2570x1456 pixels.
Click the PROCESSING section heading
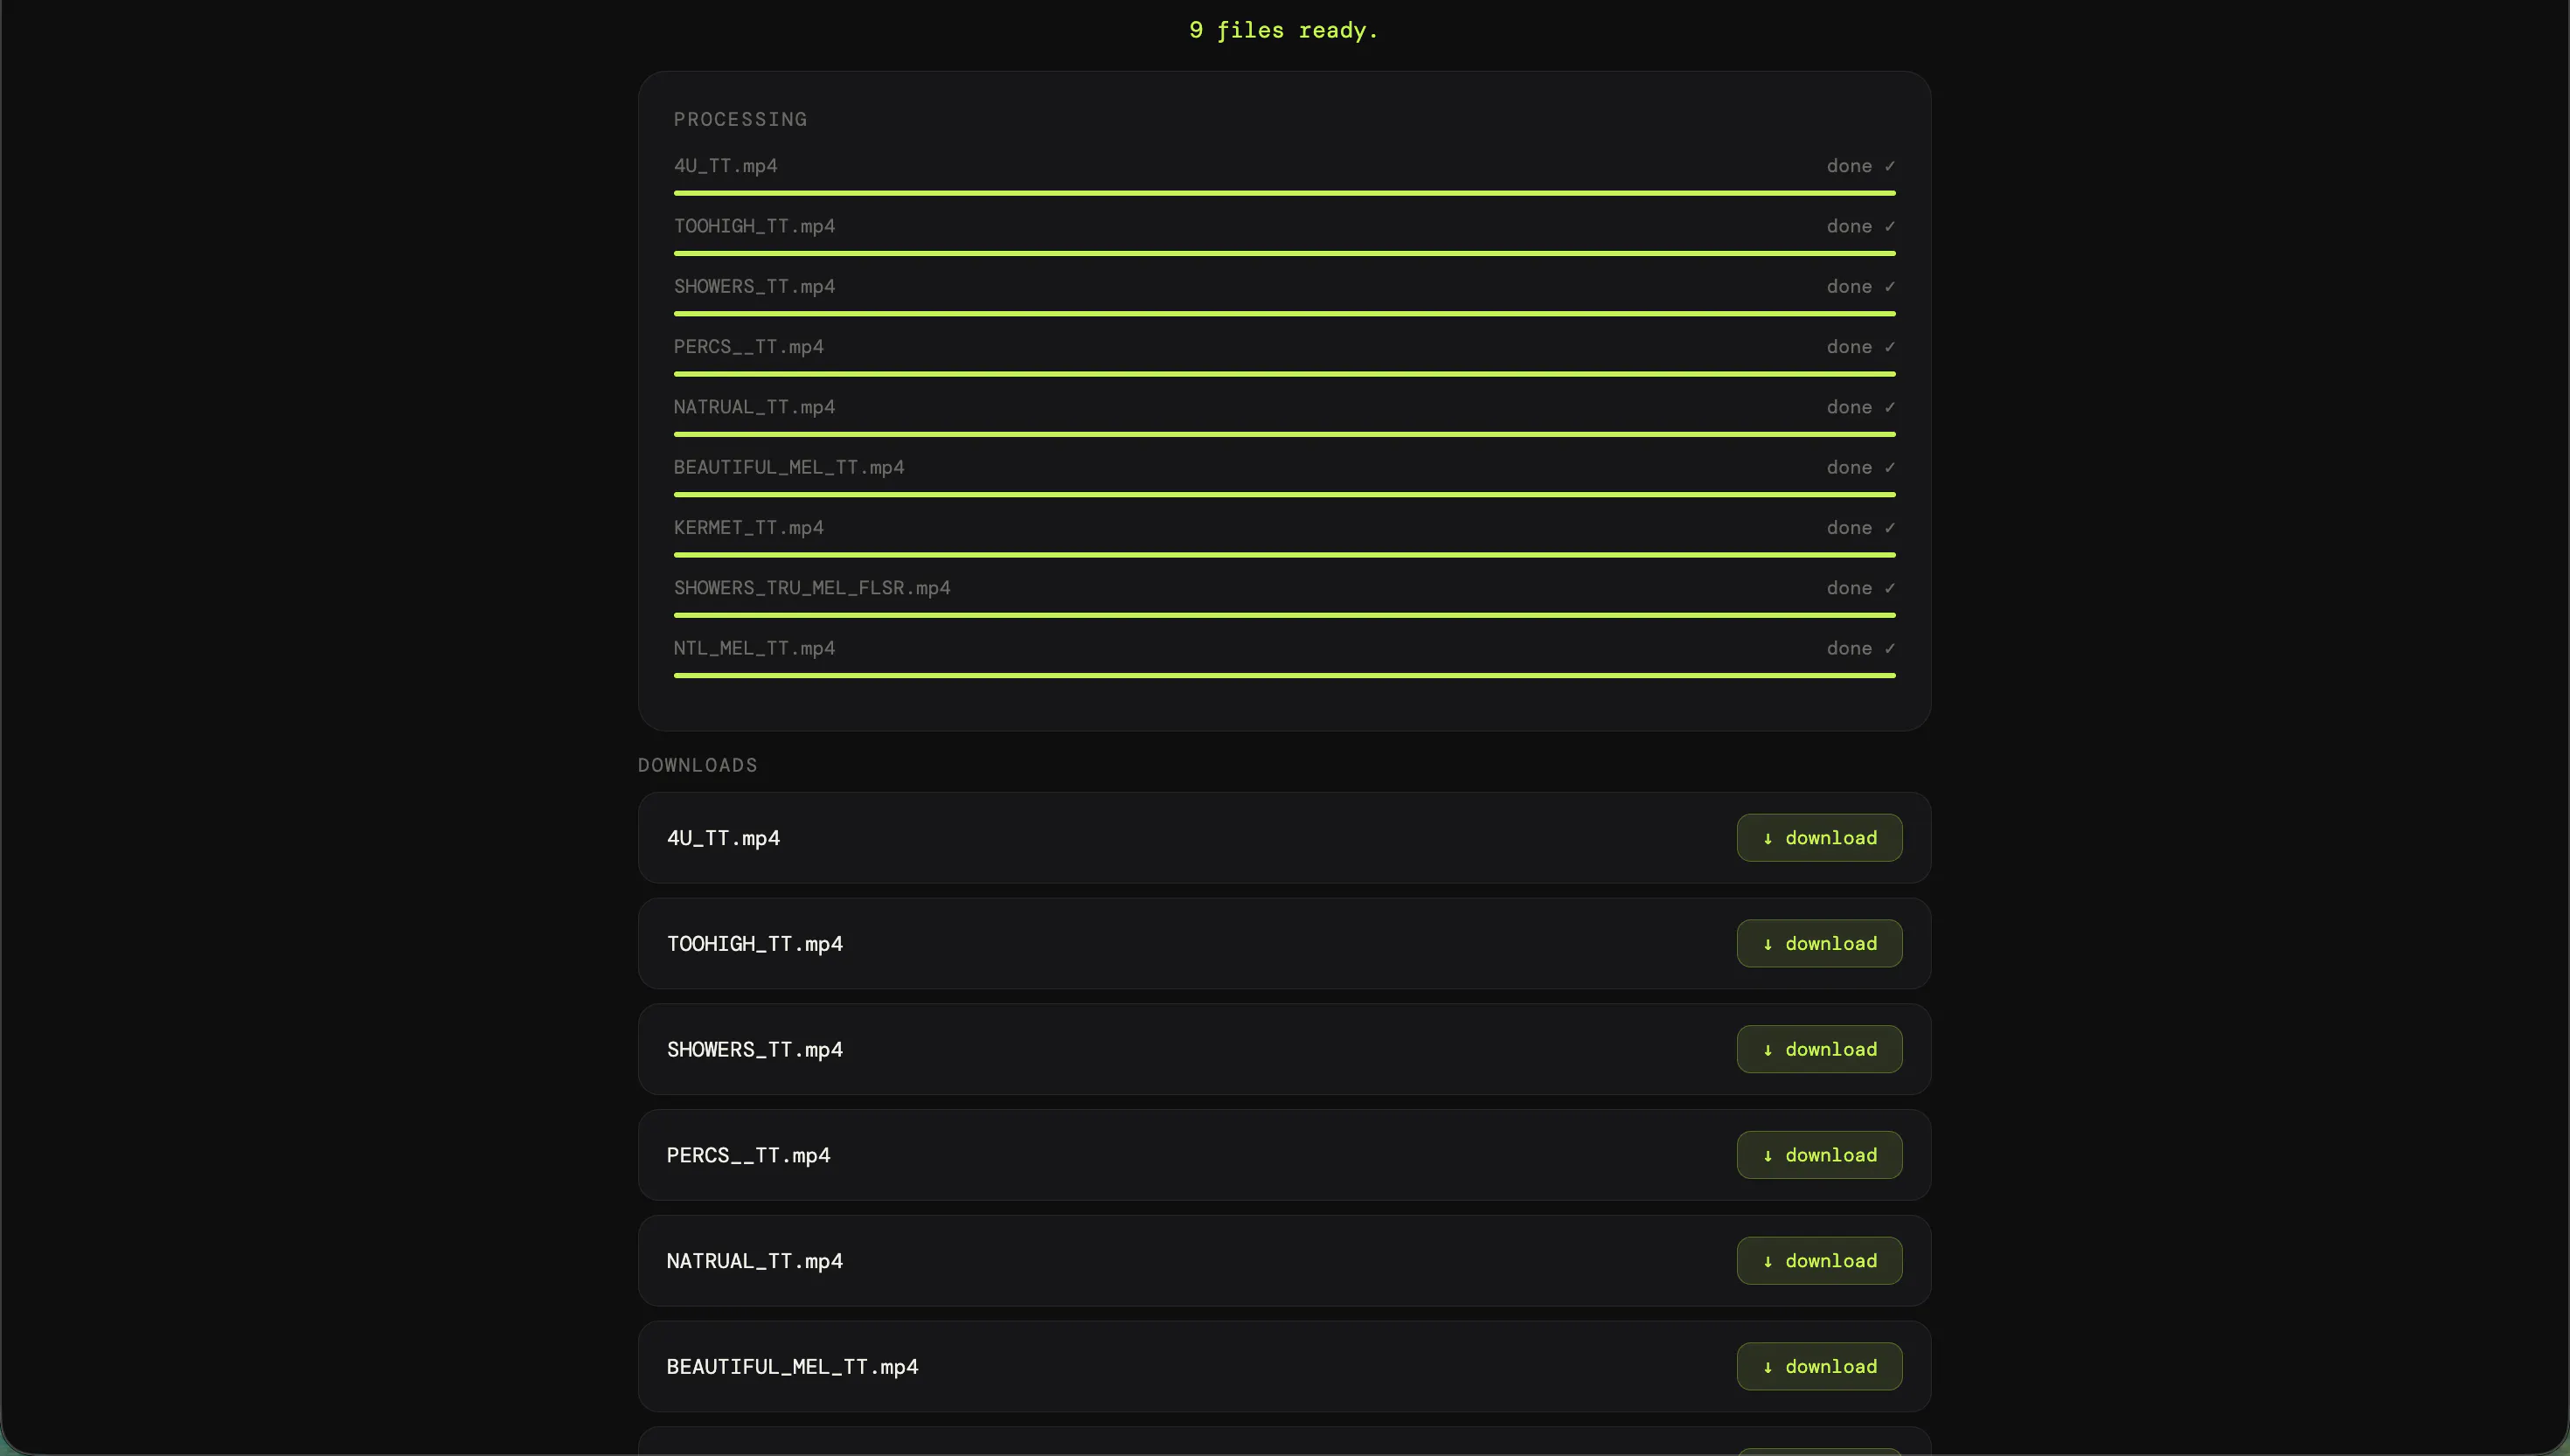740,119
